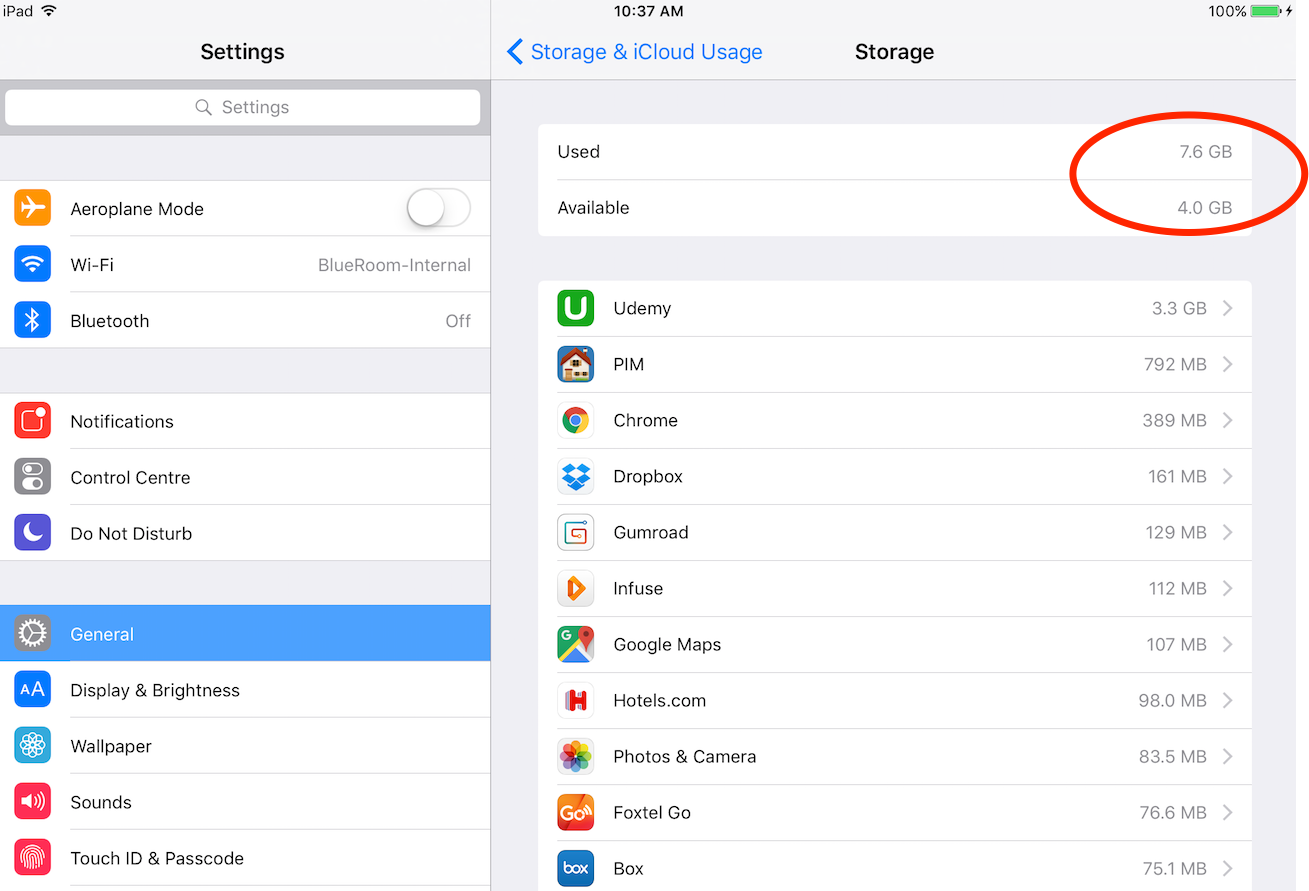Tap the Udemy 3.3 GB size
The image size is (1309, 891).
tap(1179, 308)
